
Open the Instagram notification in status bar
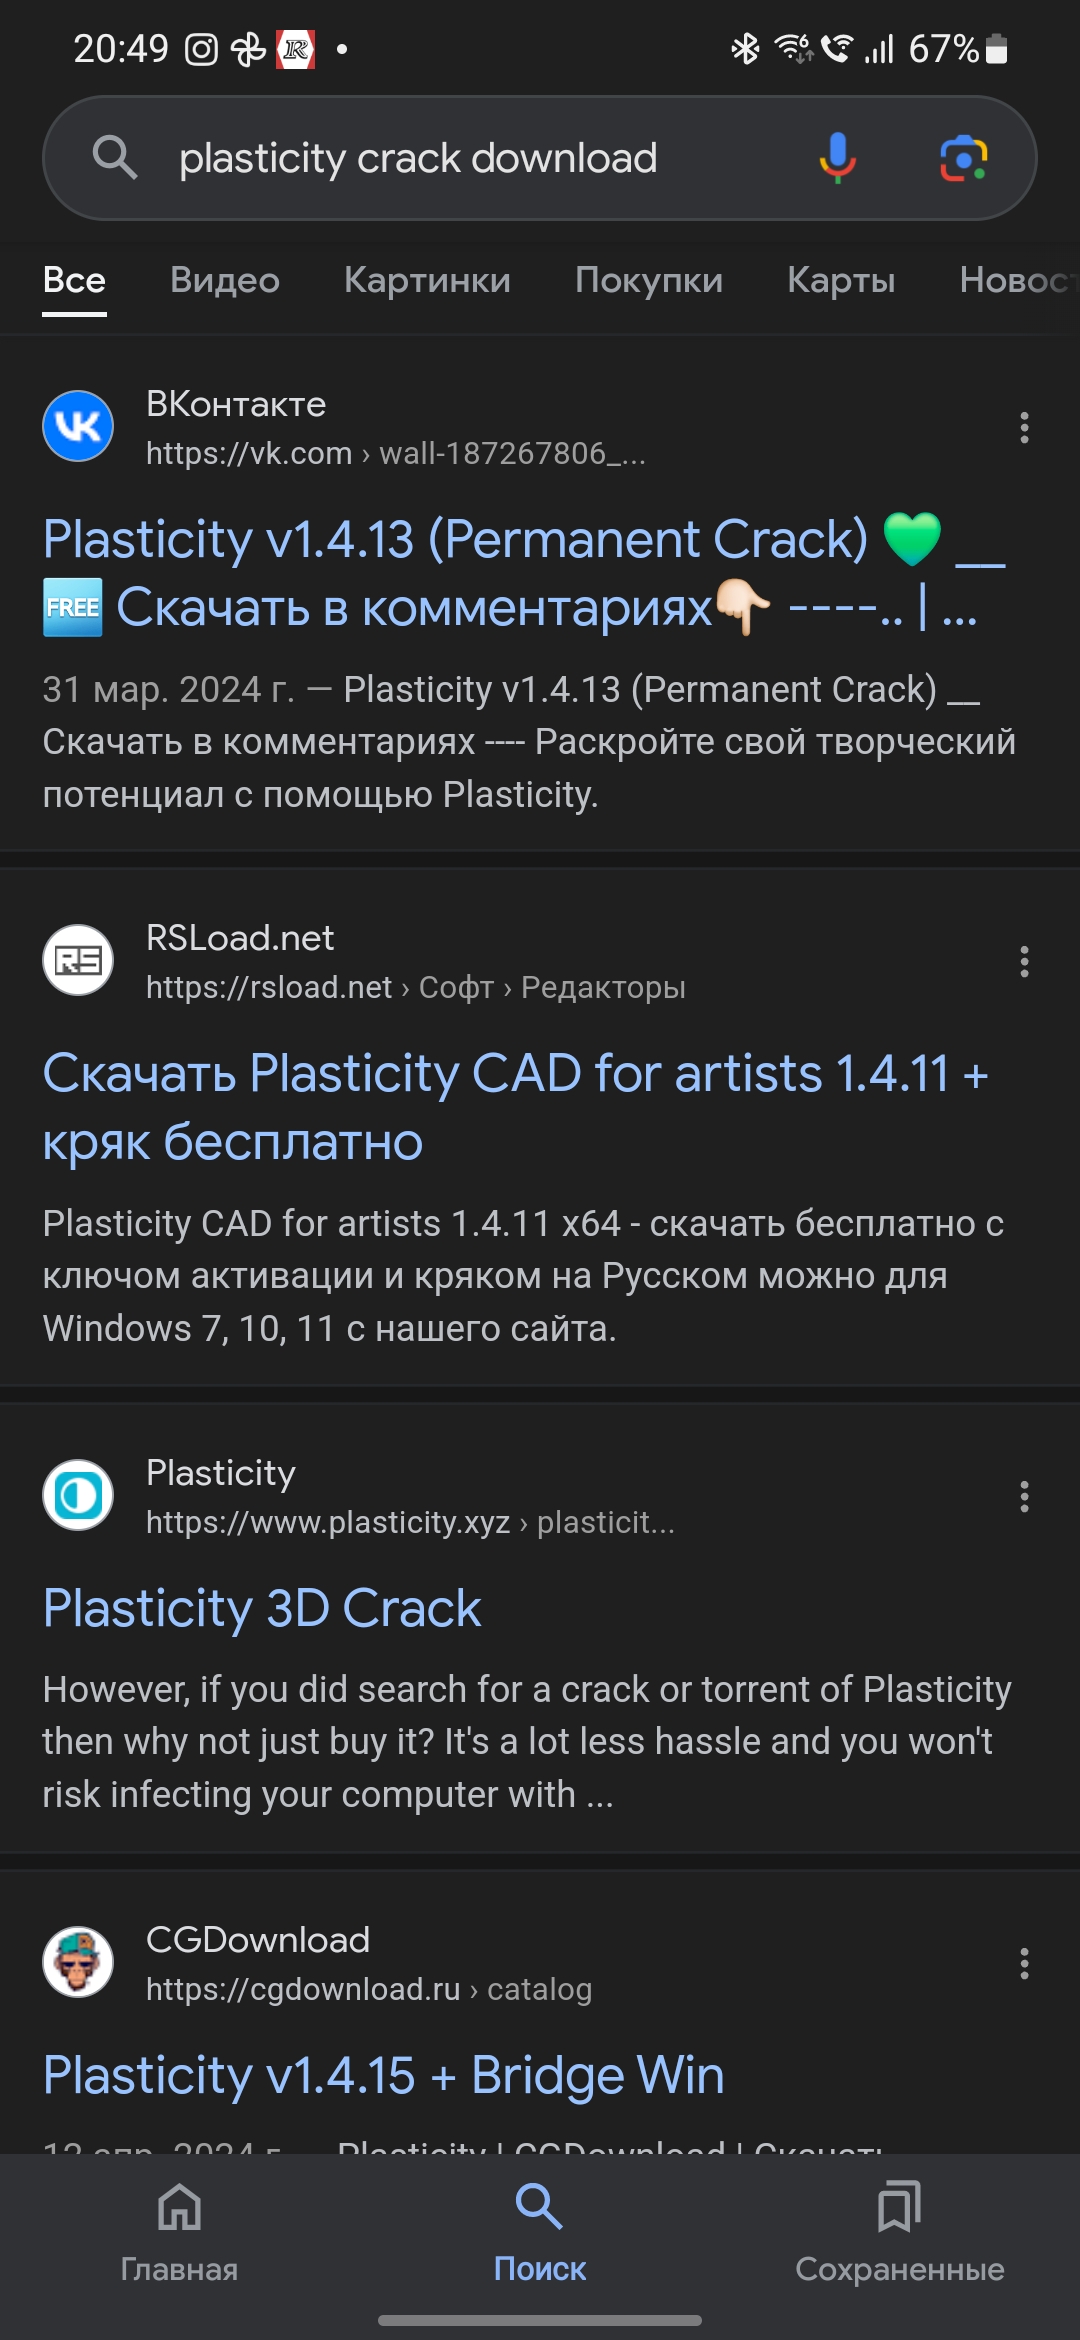(201, 49)
